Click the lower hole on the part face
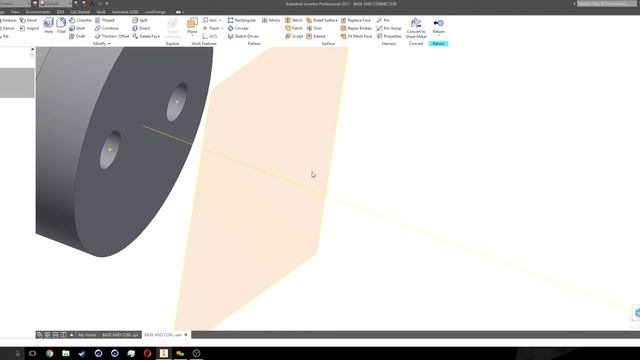Image resolution: width=640 pixels, height=360 pixels. click(x=110, y=150)
